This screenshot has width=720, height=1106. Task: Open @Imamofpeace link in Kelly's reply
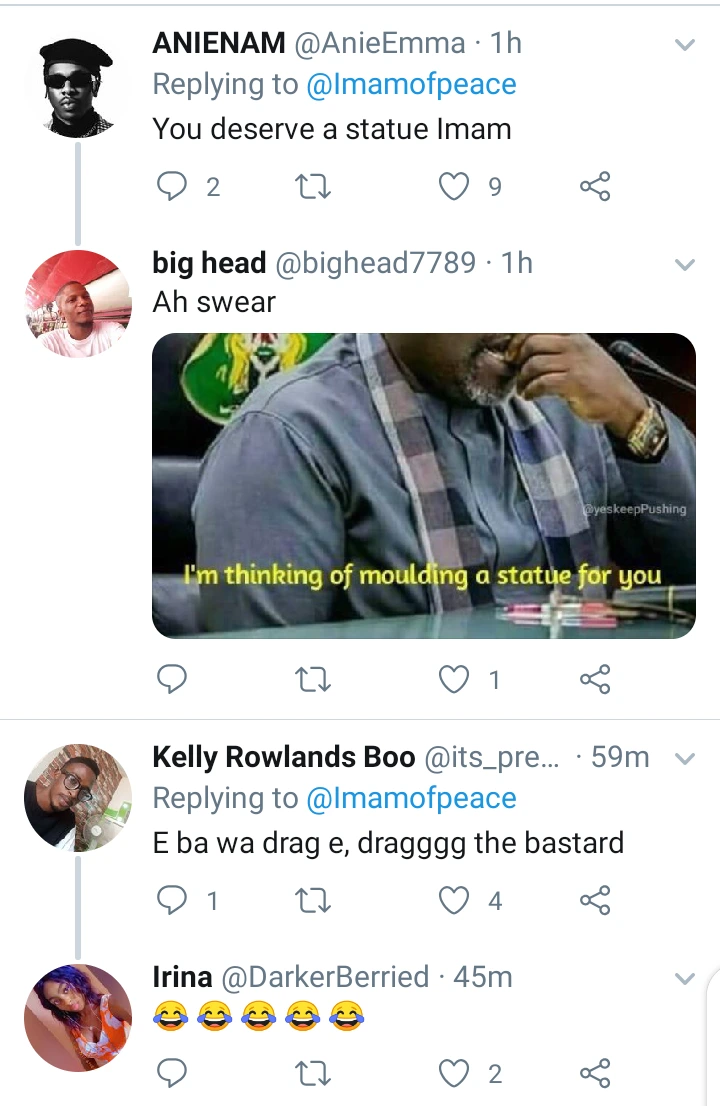click(x=411, y=798)
